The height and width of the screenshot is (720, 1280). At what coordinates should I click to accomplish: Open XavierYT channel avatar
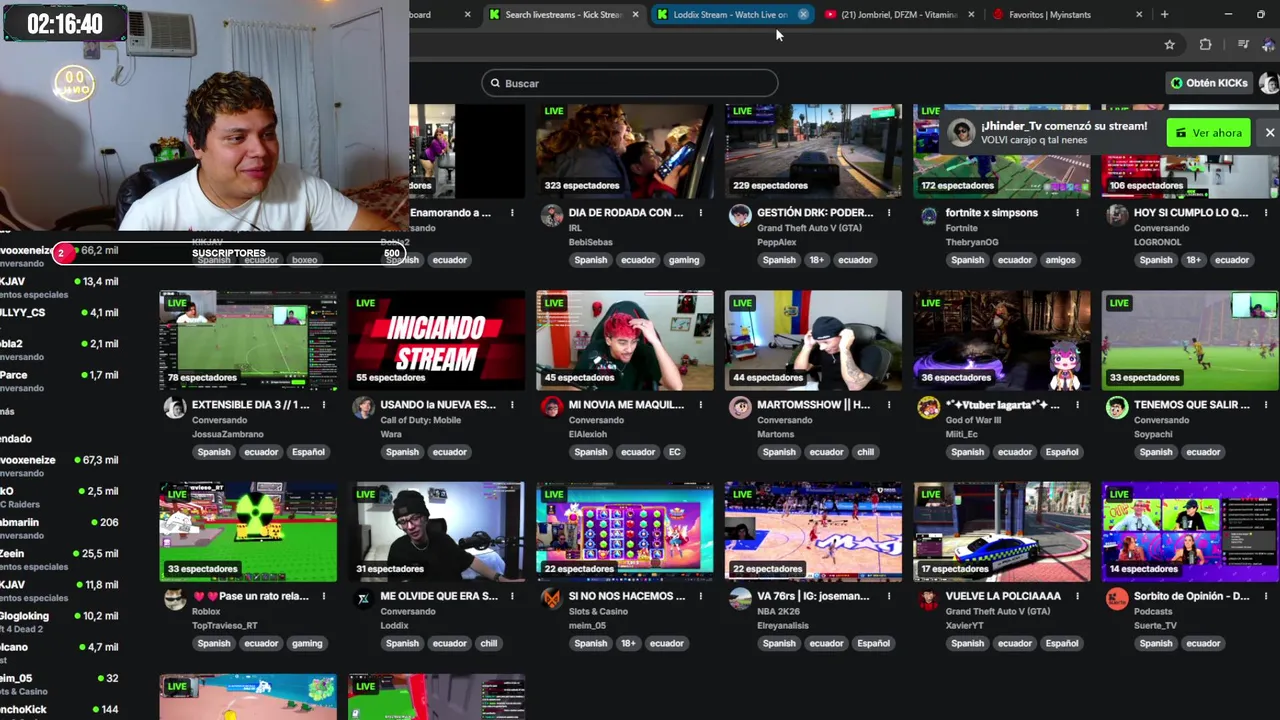(x=929, y=599)
